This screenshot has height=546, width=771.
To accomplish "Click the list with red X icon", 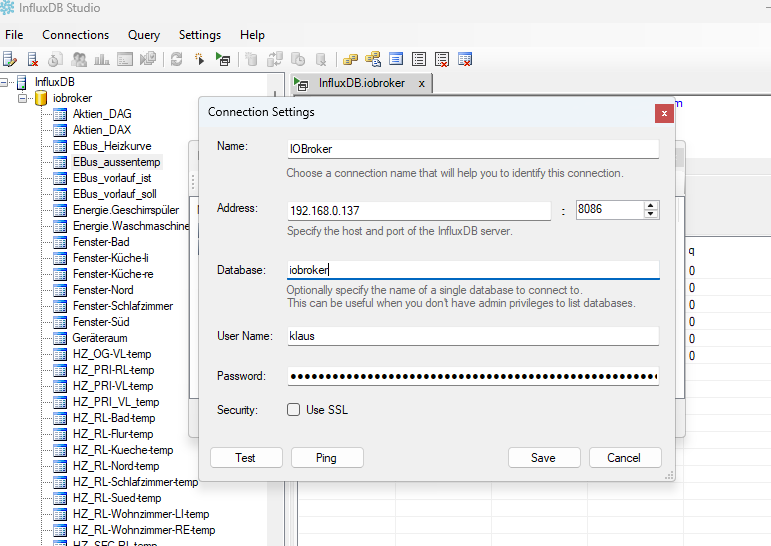I will (x=442, y=60).
